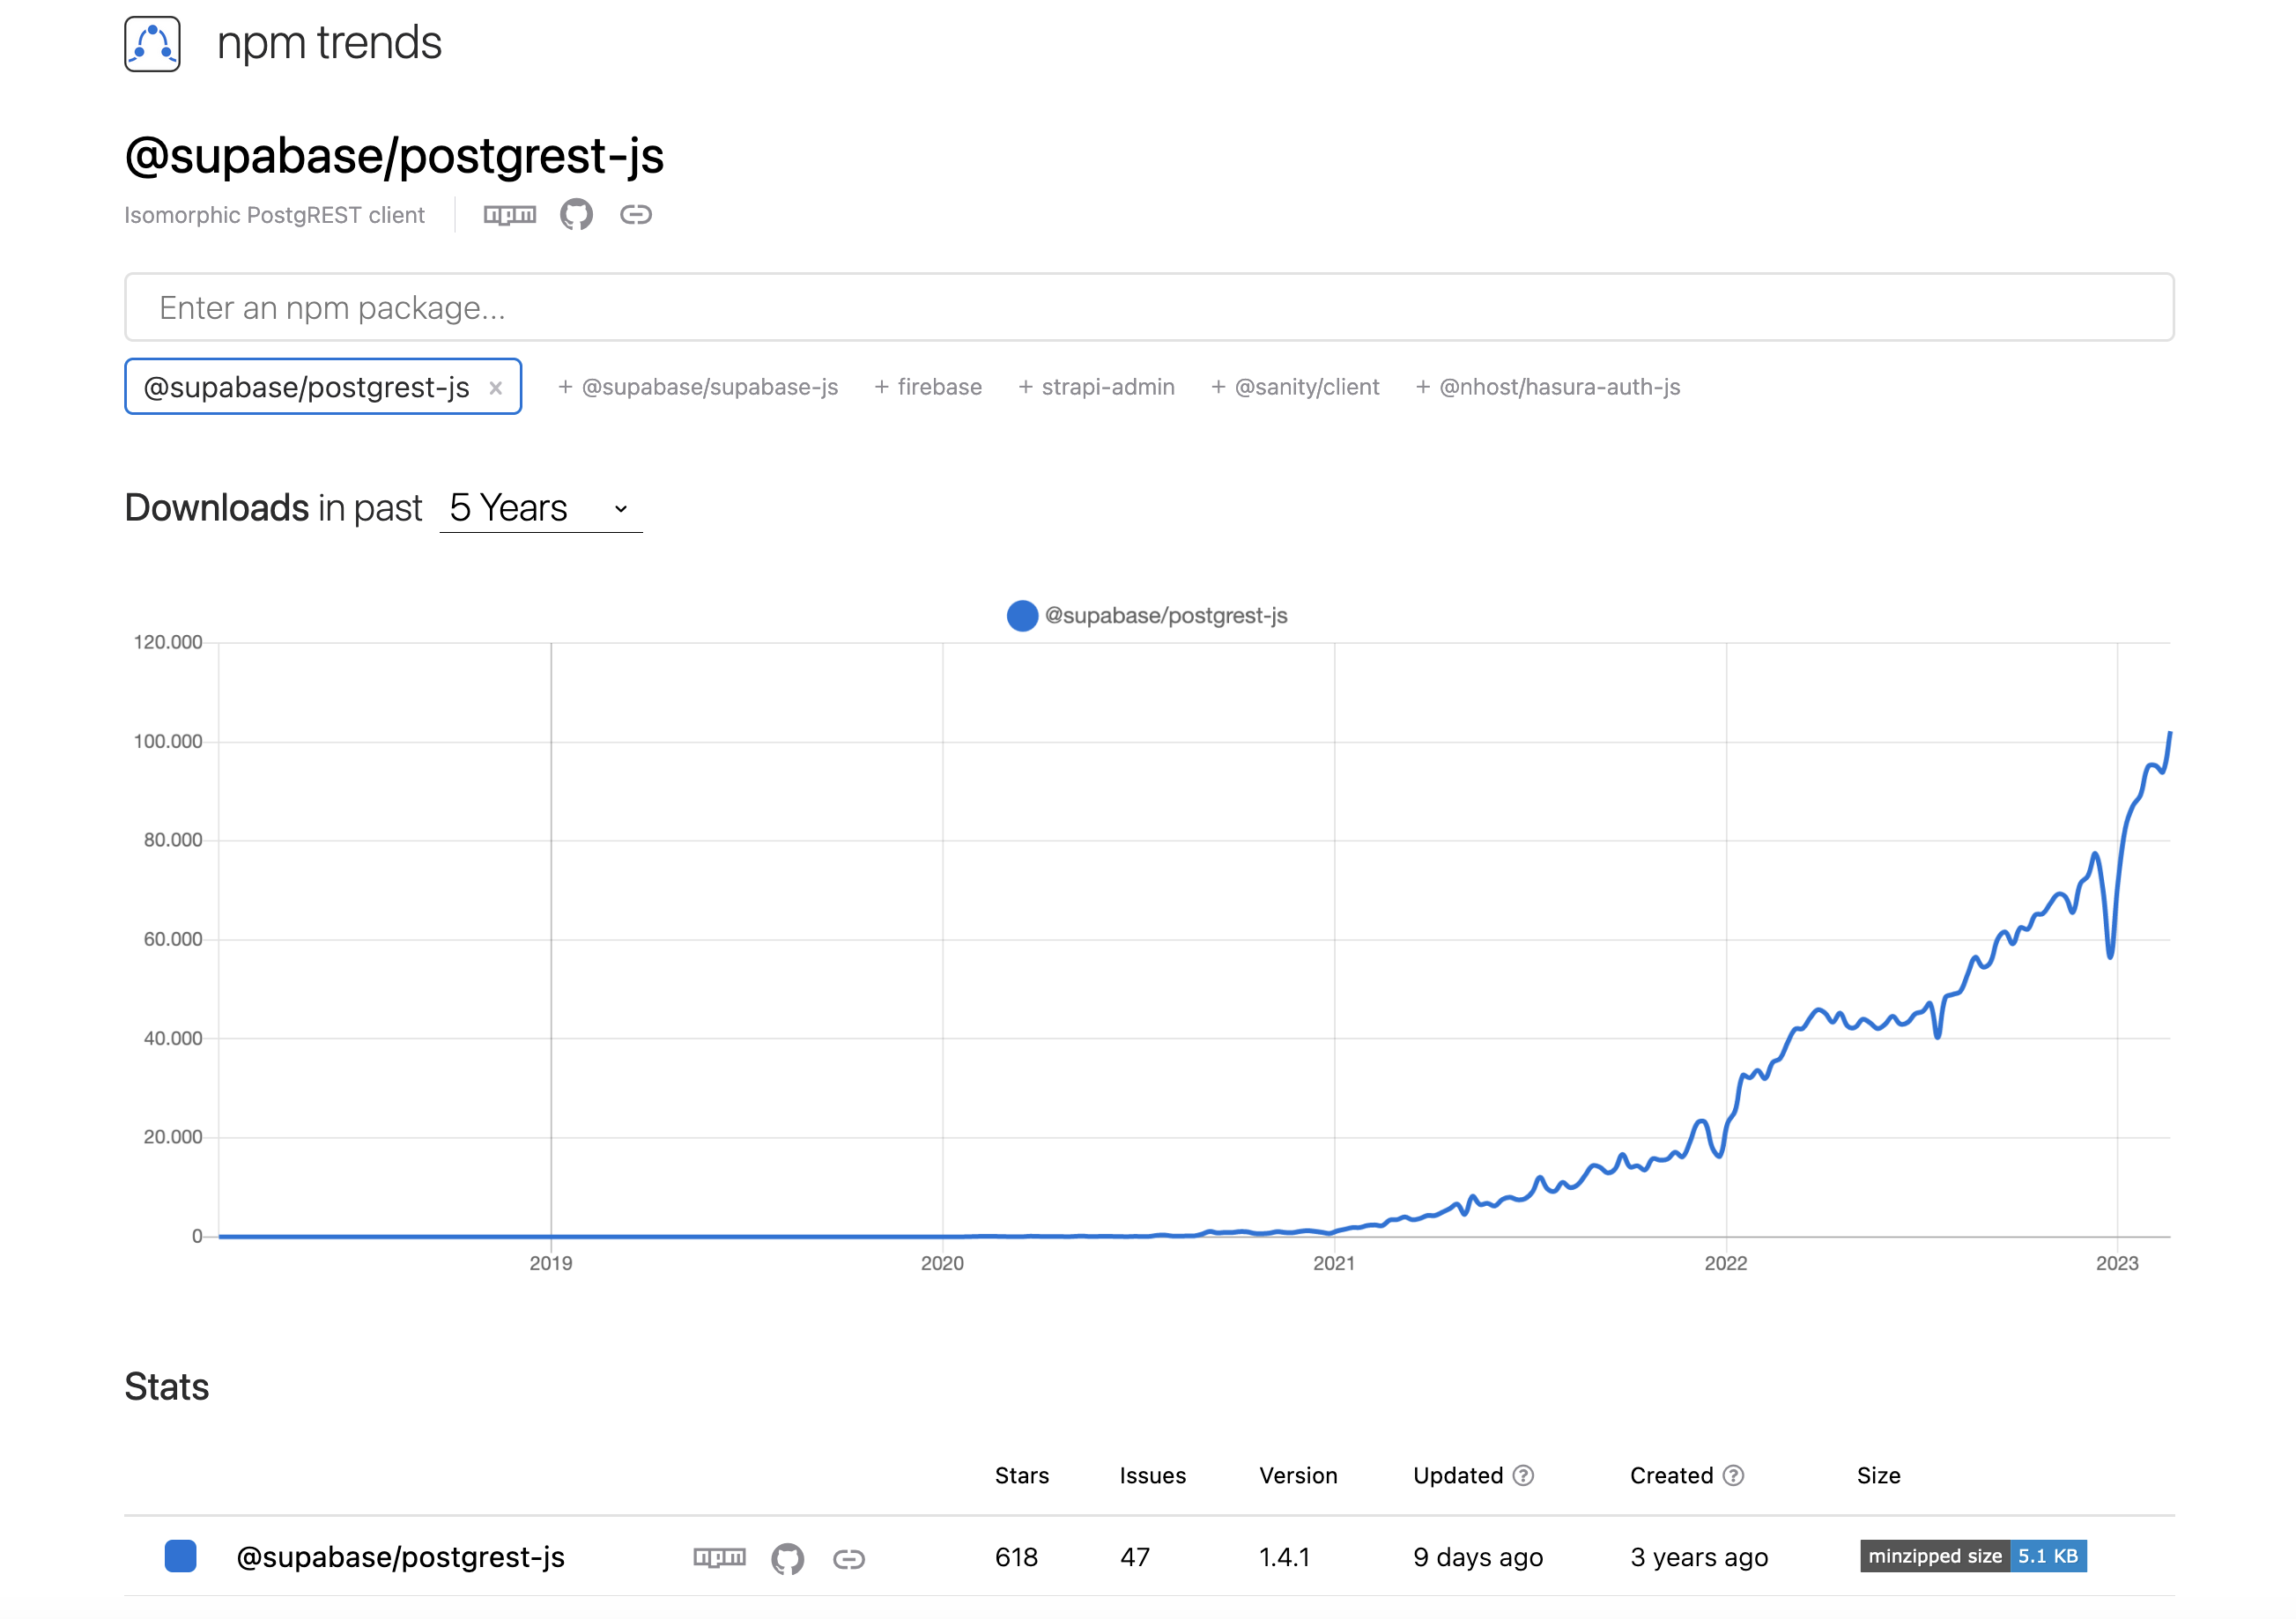The image size is (2296, 1619).
Task: Add the @supabase/supabase-js suggestion
Action: tap(698, 387)
